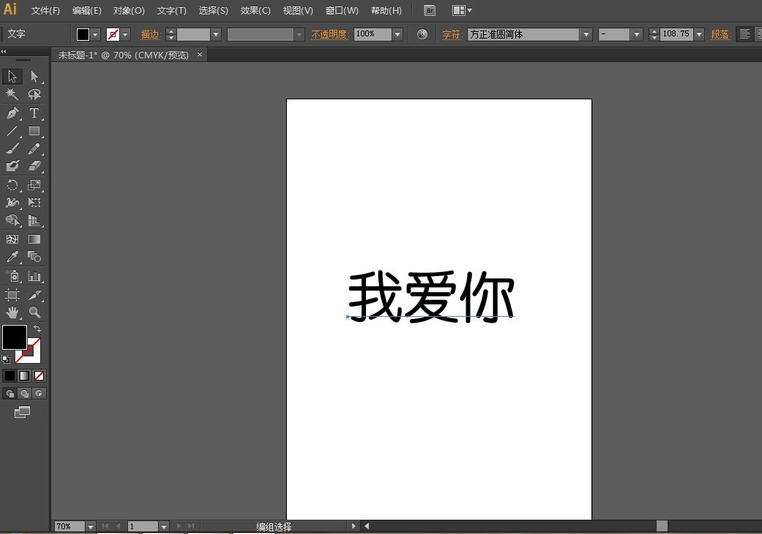Viewport: 762px width, 534px height.
Task: Open the 文件(F) menu
Action: click(45, 10)
